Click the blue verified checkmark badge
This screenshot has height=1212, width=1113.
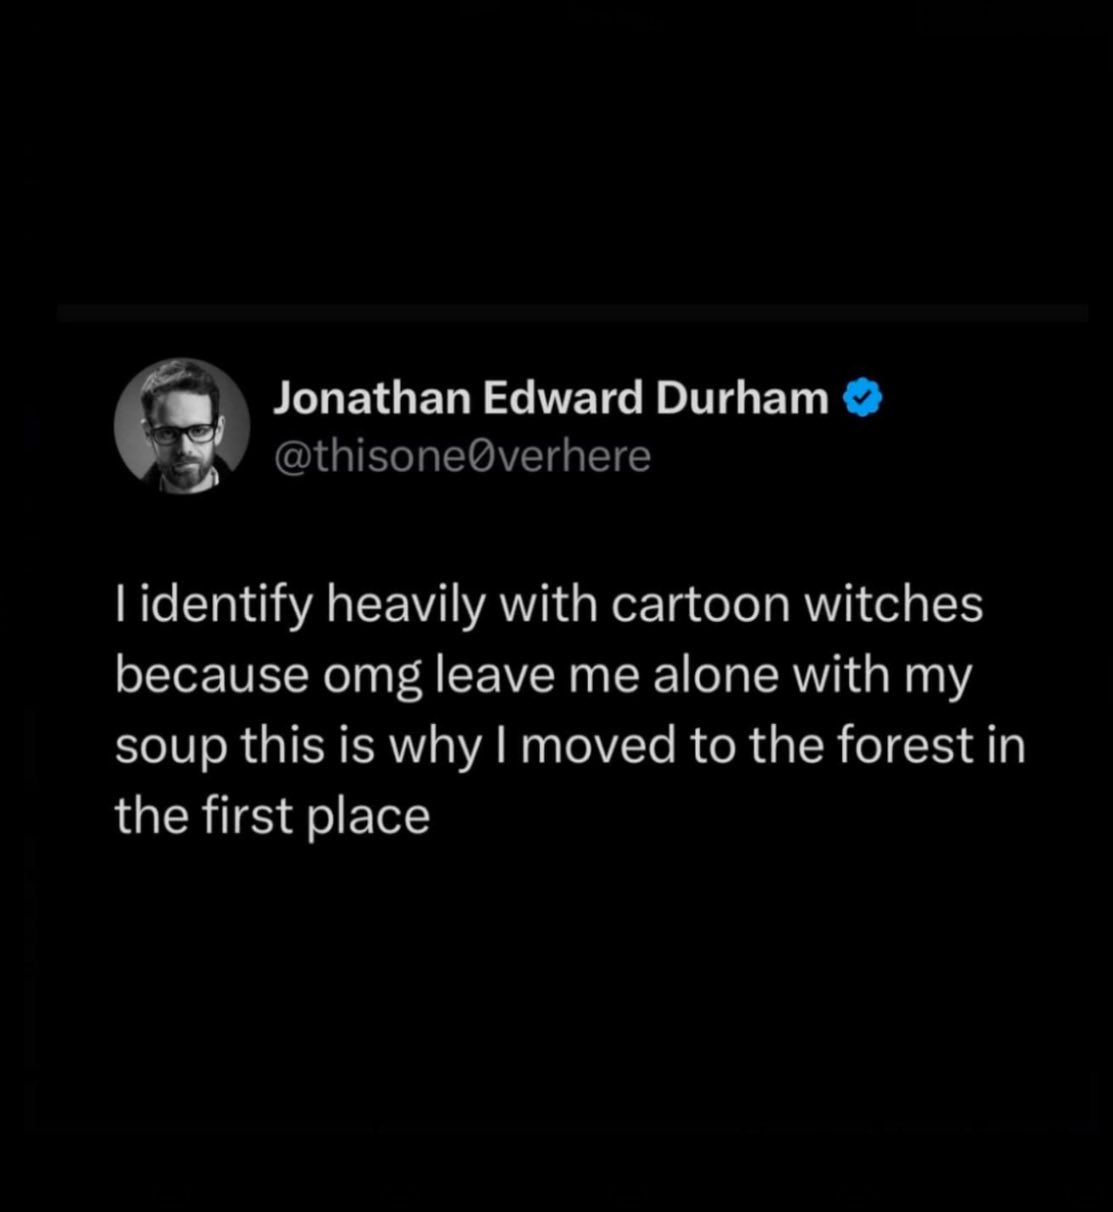(x=863, y=400)
